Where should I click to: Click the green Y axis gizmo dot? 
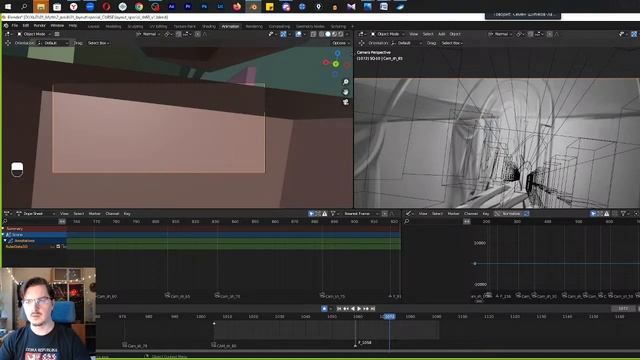[x=336, y=64]
